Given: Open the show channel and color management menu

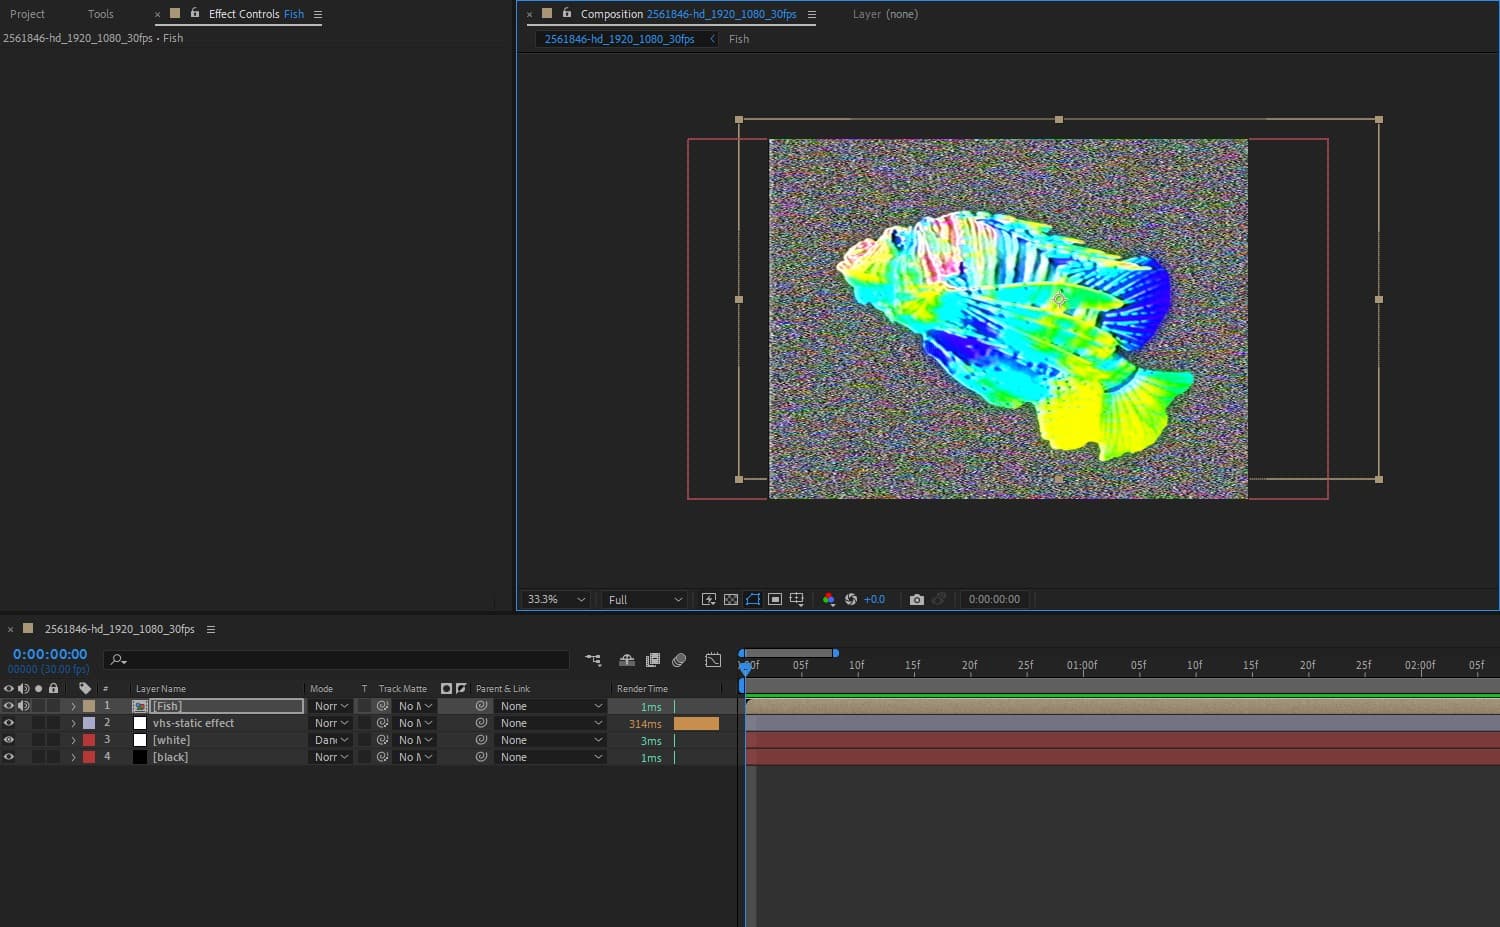Looking at the screenshot, I should click(828, 599).
